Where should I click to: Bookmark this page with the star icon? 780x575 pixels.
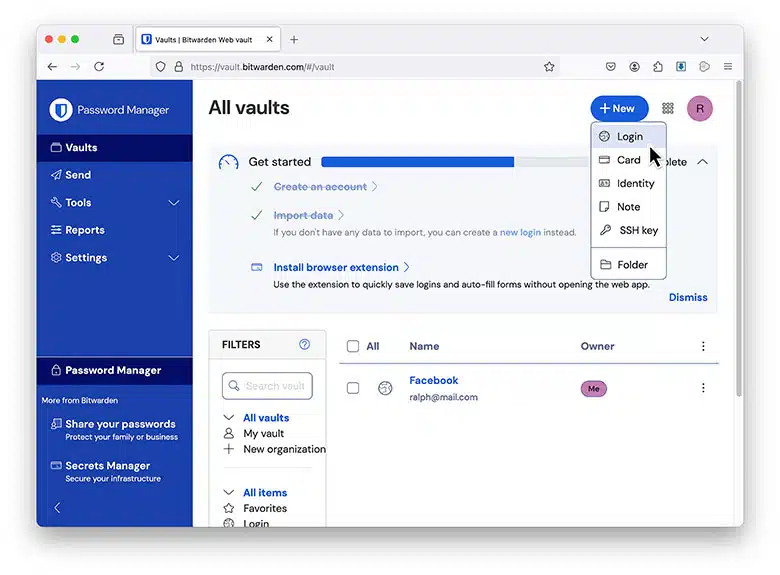click(549, 67)
